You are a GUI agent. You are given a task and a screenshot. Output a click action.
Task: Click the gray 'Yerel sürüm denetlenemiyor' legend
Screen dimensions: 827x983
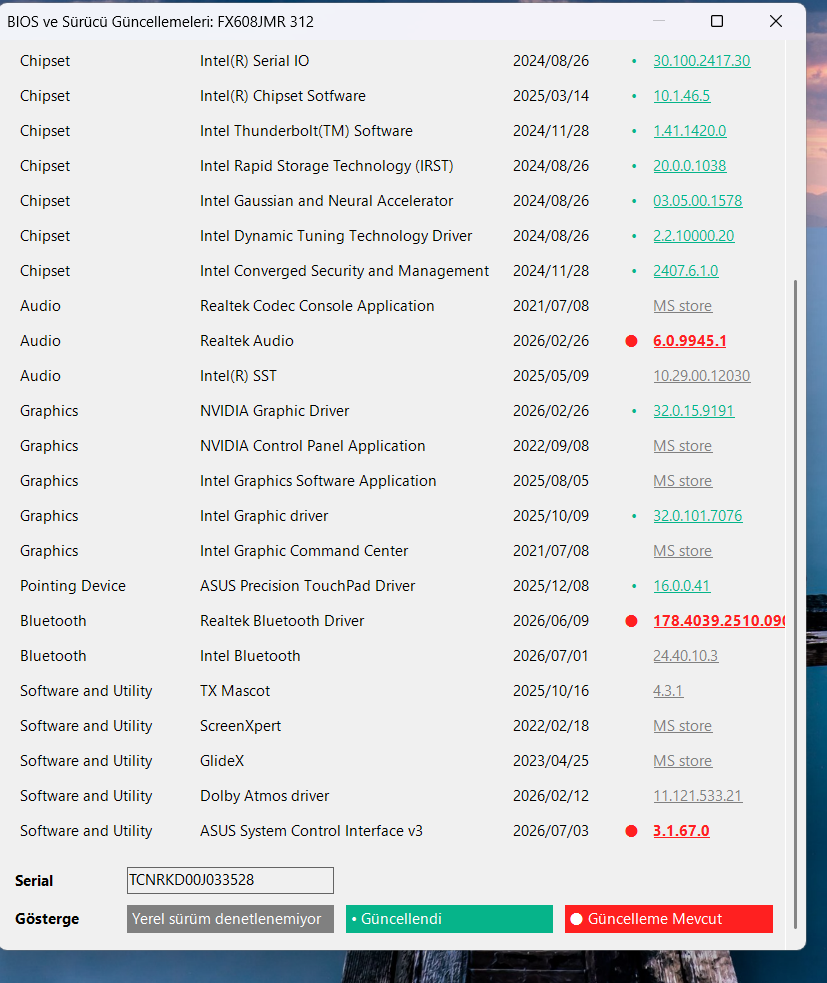(x=230, y=919)
